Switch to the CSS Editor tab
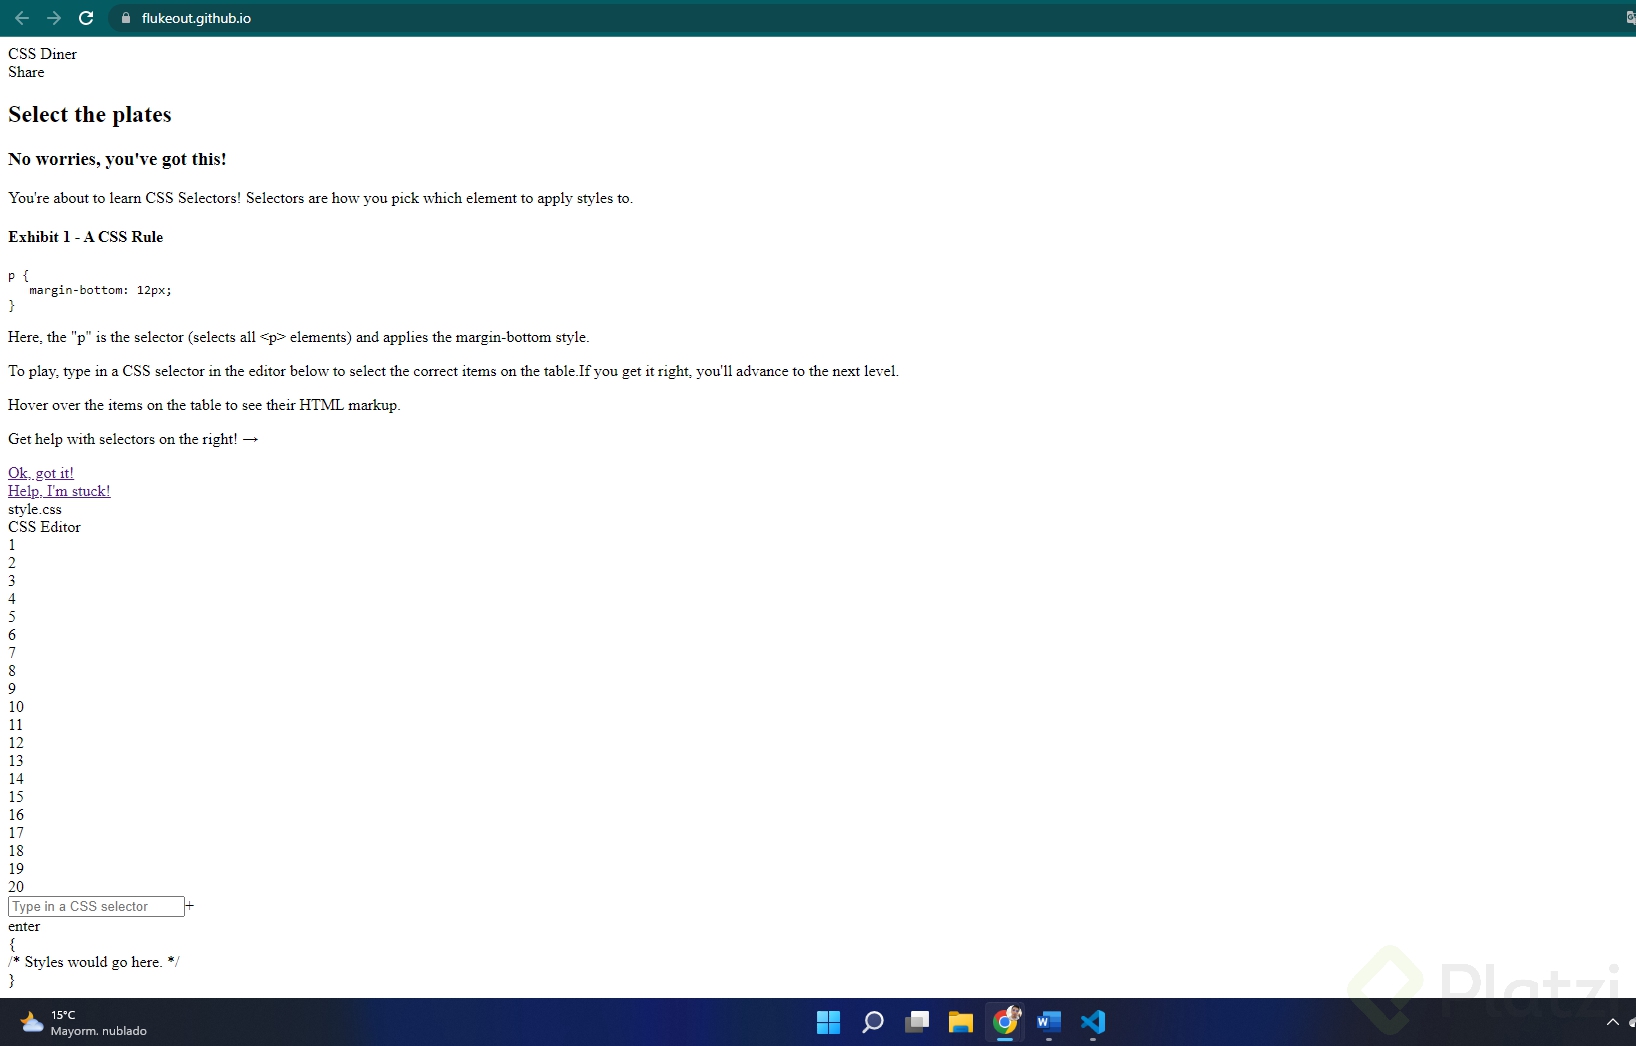1636x1046 pixels. click(x=43, y=527)
